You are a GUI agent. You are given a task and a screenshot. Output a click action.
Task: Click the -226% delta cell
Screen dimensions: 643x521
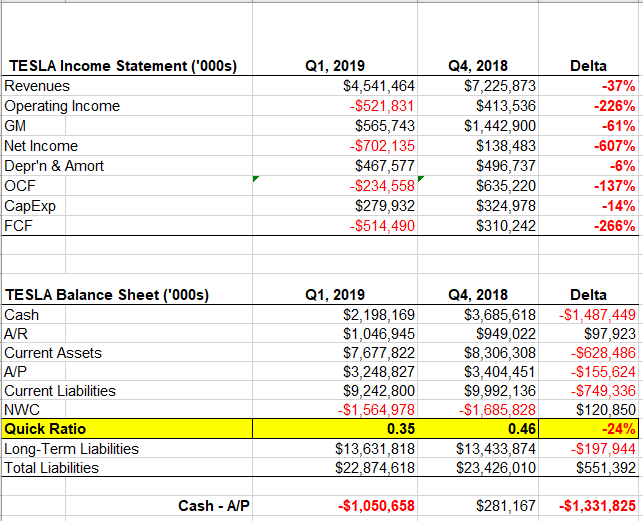tap(615, 106)
